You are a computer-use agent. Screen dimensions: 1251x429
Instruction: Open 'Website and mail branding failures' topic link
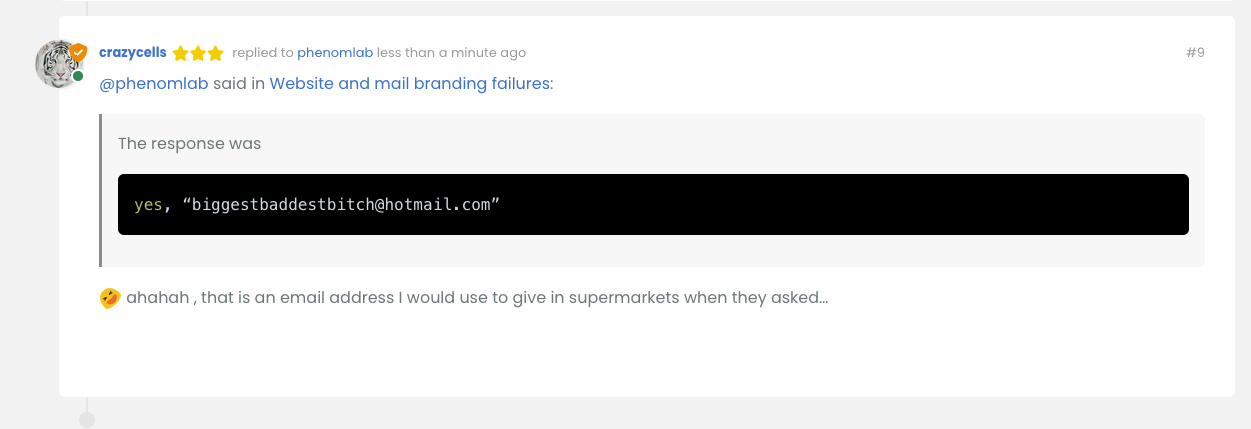410,83
